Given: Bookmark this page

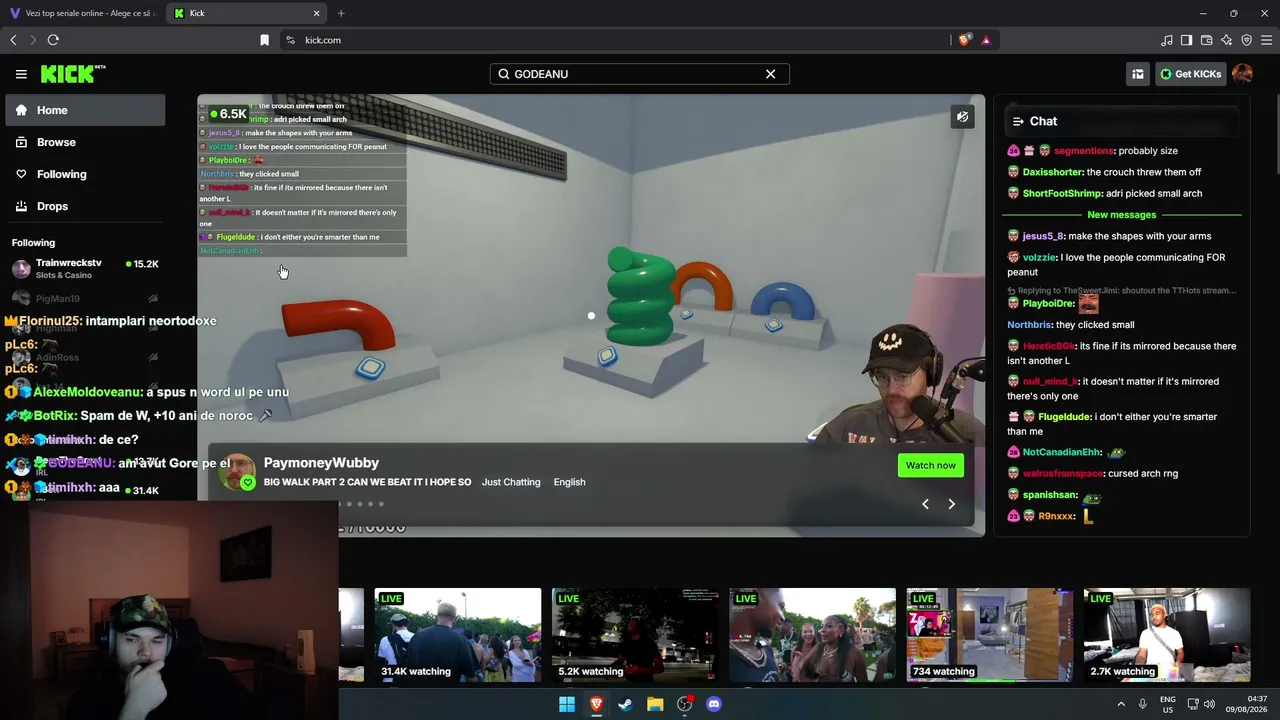Looking at the screenshot, I should pyautogui.click(x=264, y=40).
